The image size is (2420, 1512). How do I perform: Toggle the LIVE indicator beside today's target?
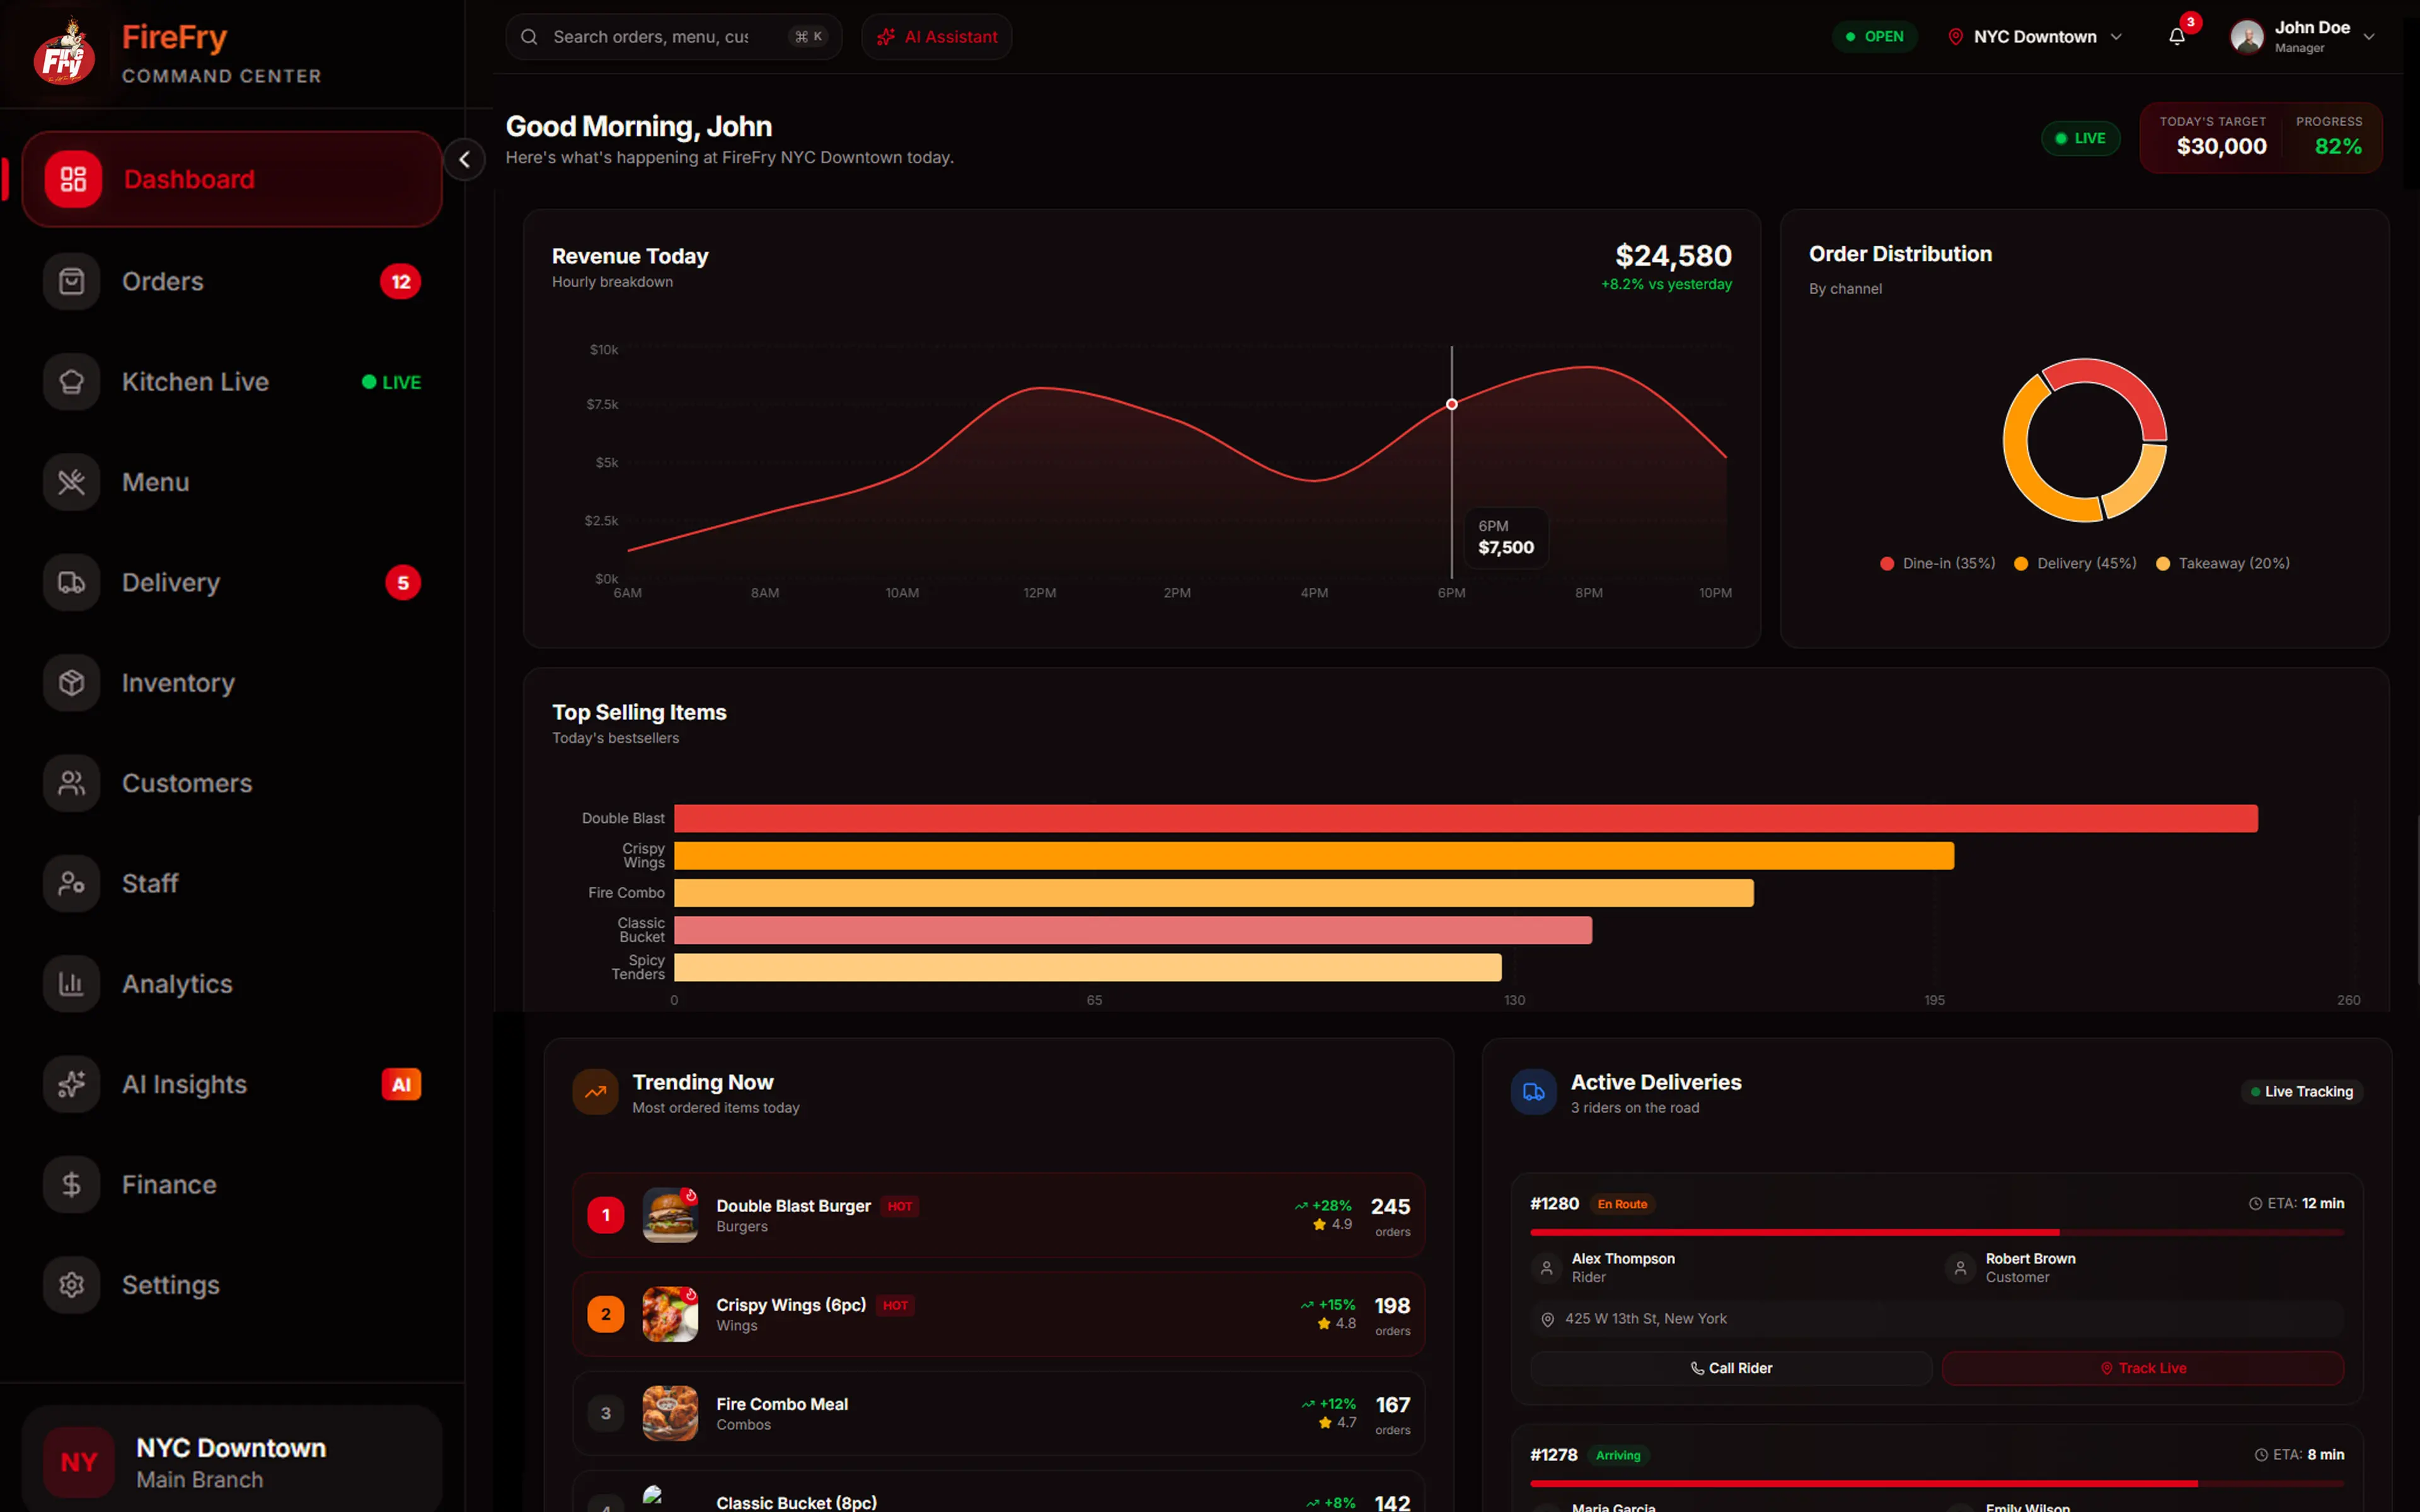2080,138
